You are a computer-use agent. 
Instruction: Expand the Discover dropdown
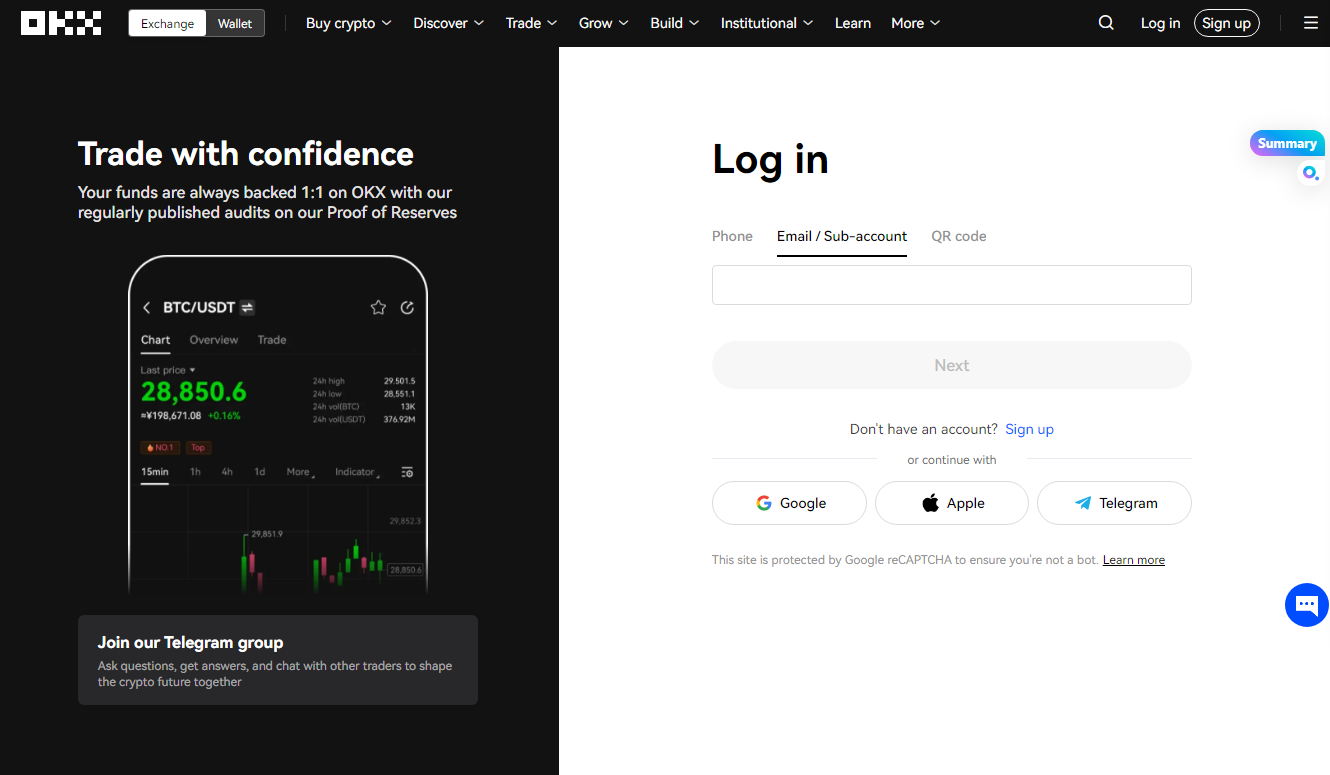(448, 23)
